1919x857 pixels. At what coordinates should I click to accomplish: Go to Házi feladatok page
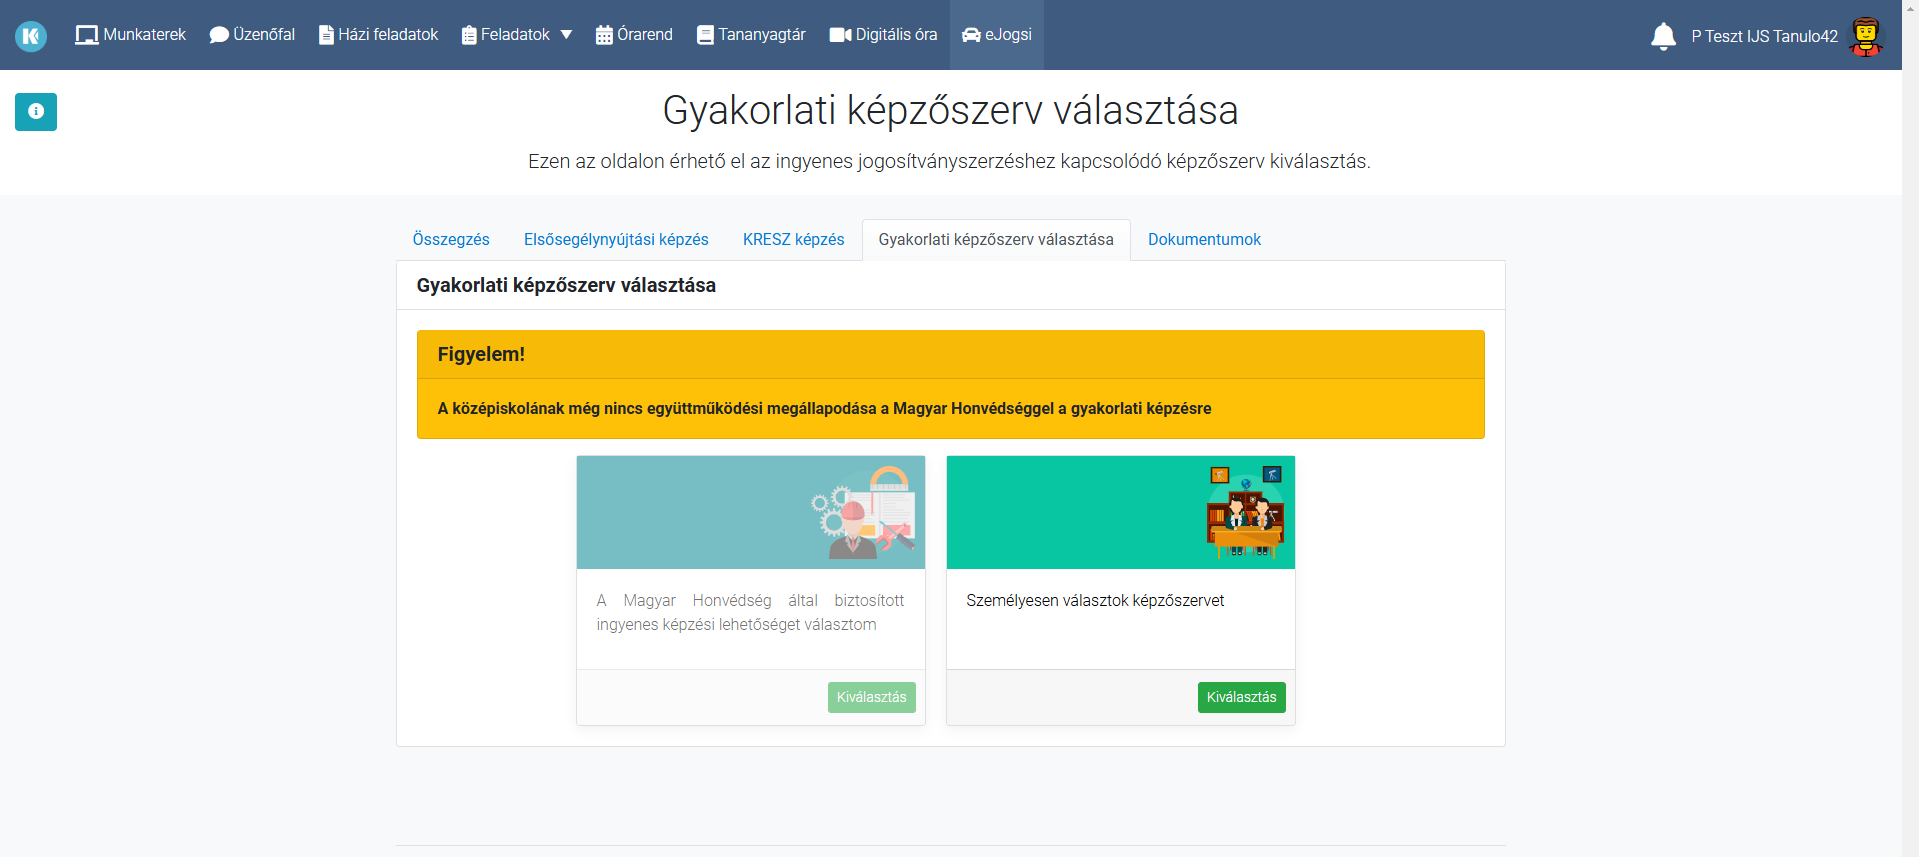(x=378, y=35)
